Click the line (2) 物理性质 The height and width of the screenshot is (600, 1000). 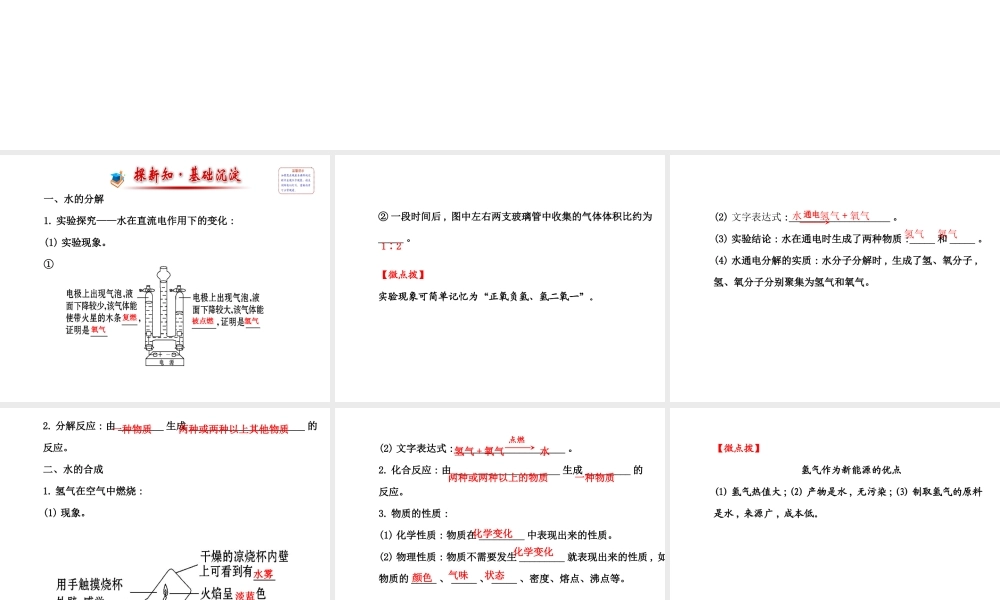522,557
